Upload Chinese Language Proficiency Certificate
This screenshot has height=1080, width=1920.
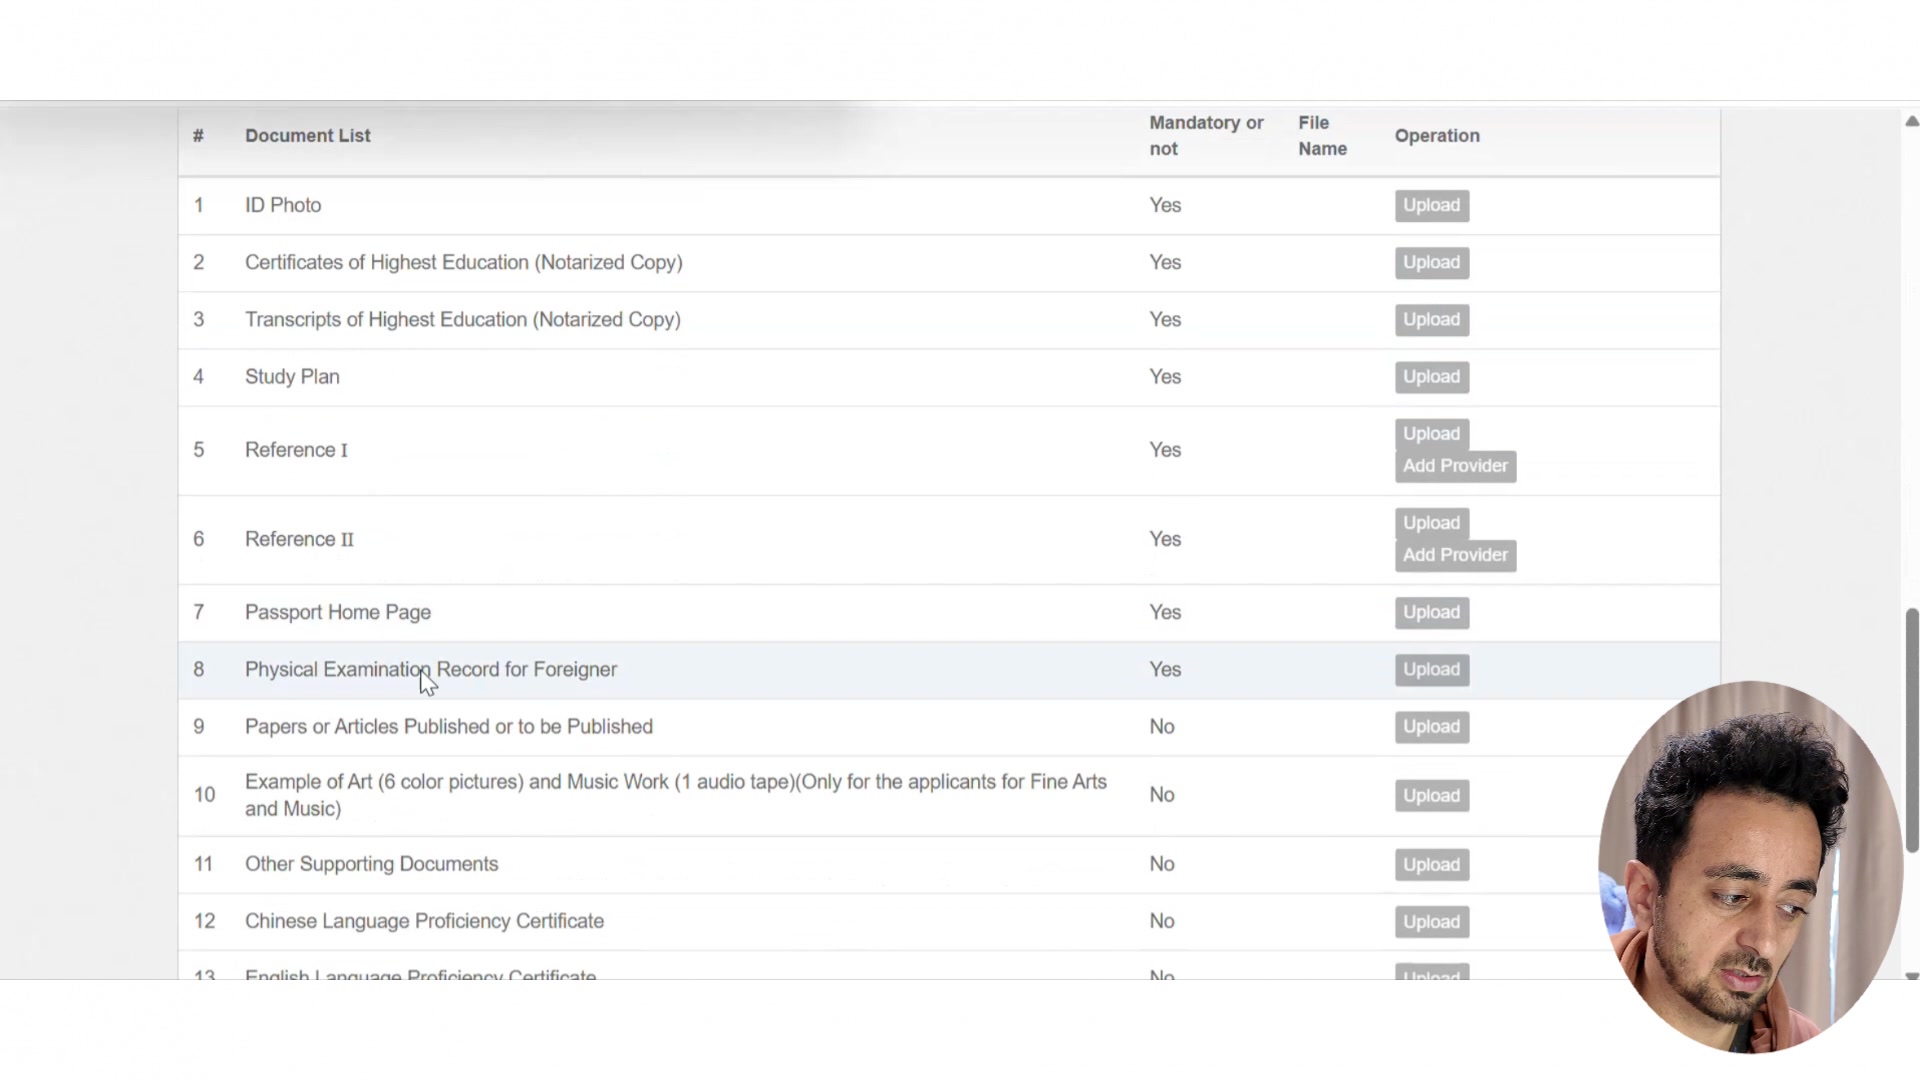(1431, 921)
